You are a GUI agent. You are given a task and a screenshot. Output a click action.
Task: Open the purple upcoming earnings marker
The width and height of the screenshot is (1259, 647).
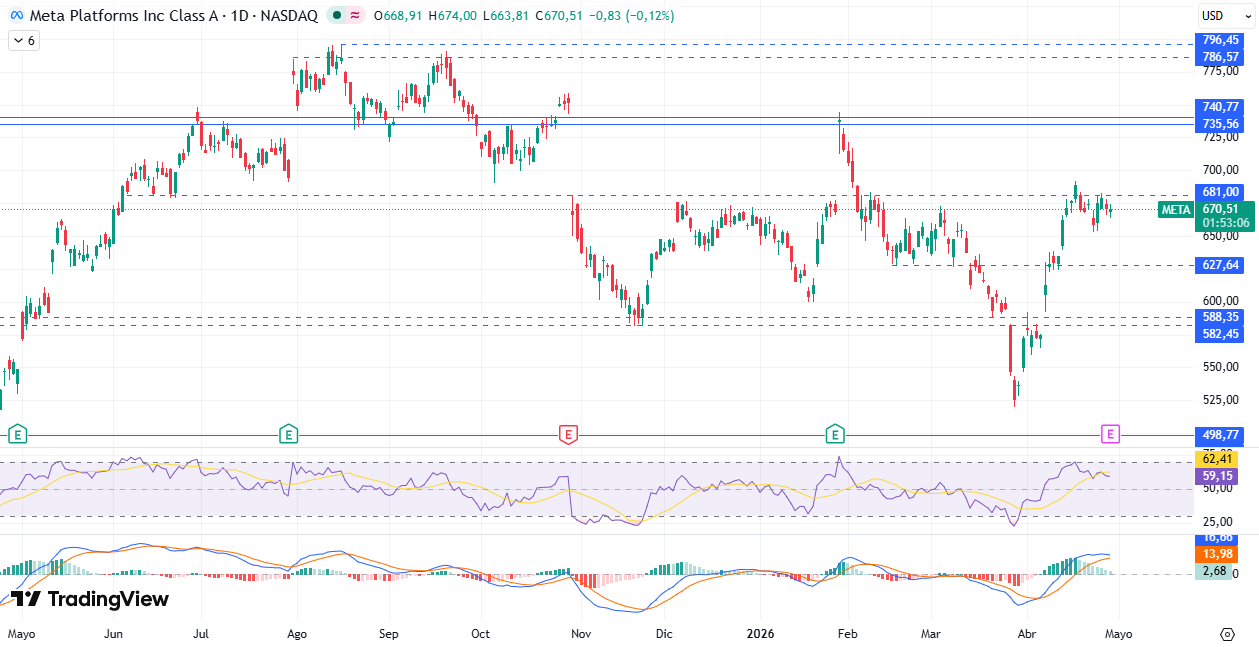click(x=1110, y=434)
